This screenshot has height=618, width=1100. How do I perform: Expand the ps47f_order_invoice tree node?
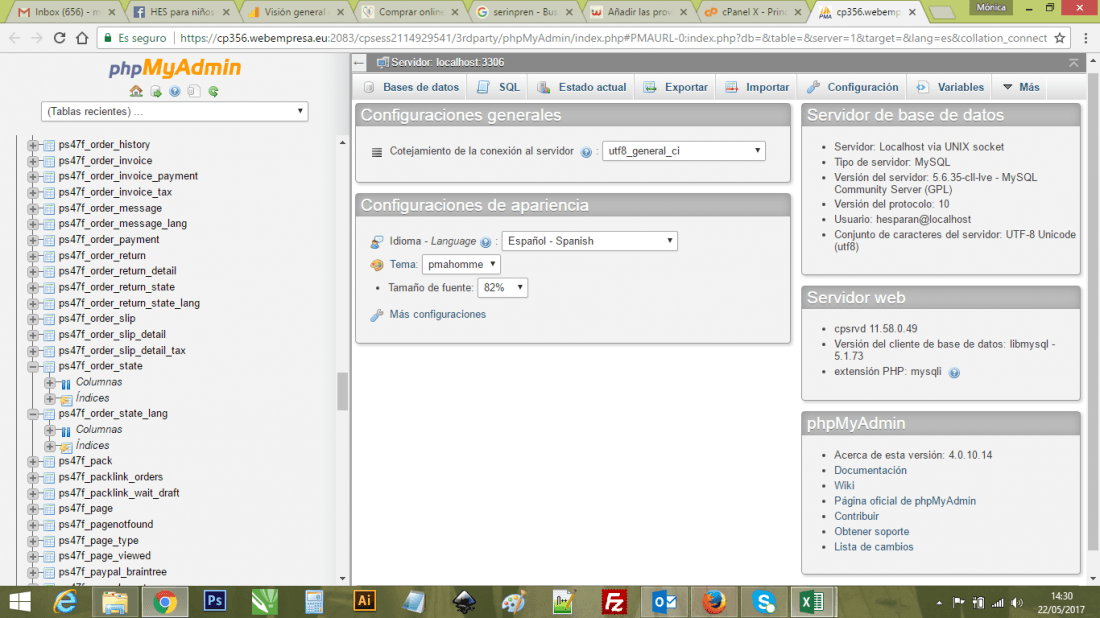click(33, 161)
